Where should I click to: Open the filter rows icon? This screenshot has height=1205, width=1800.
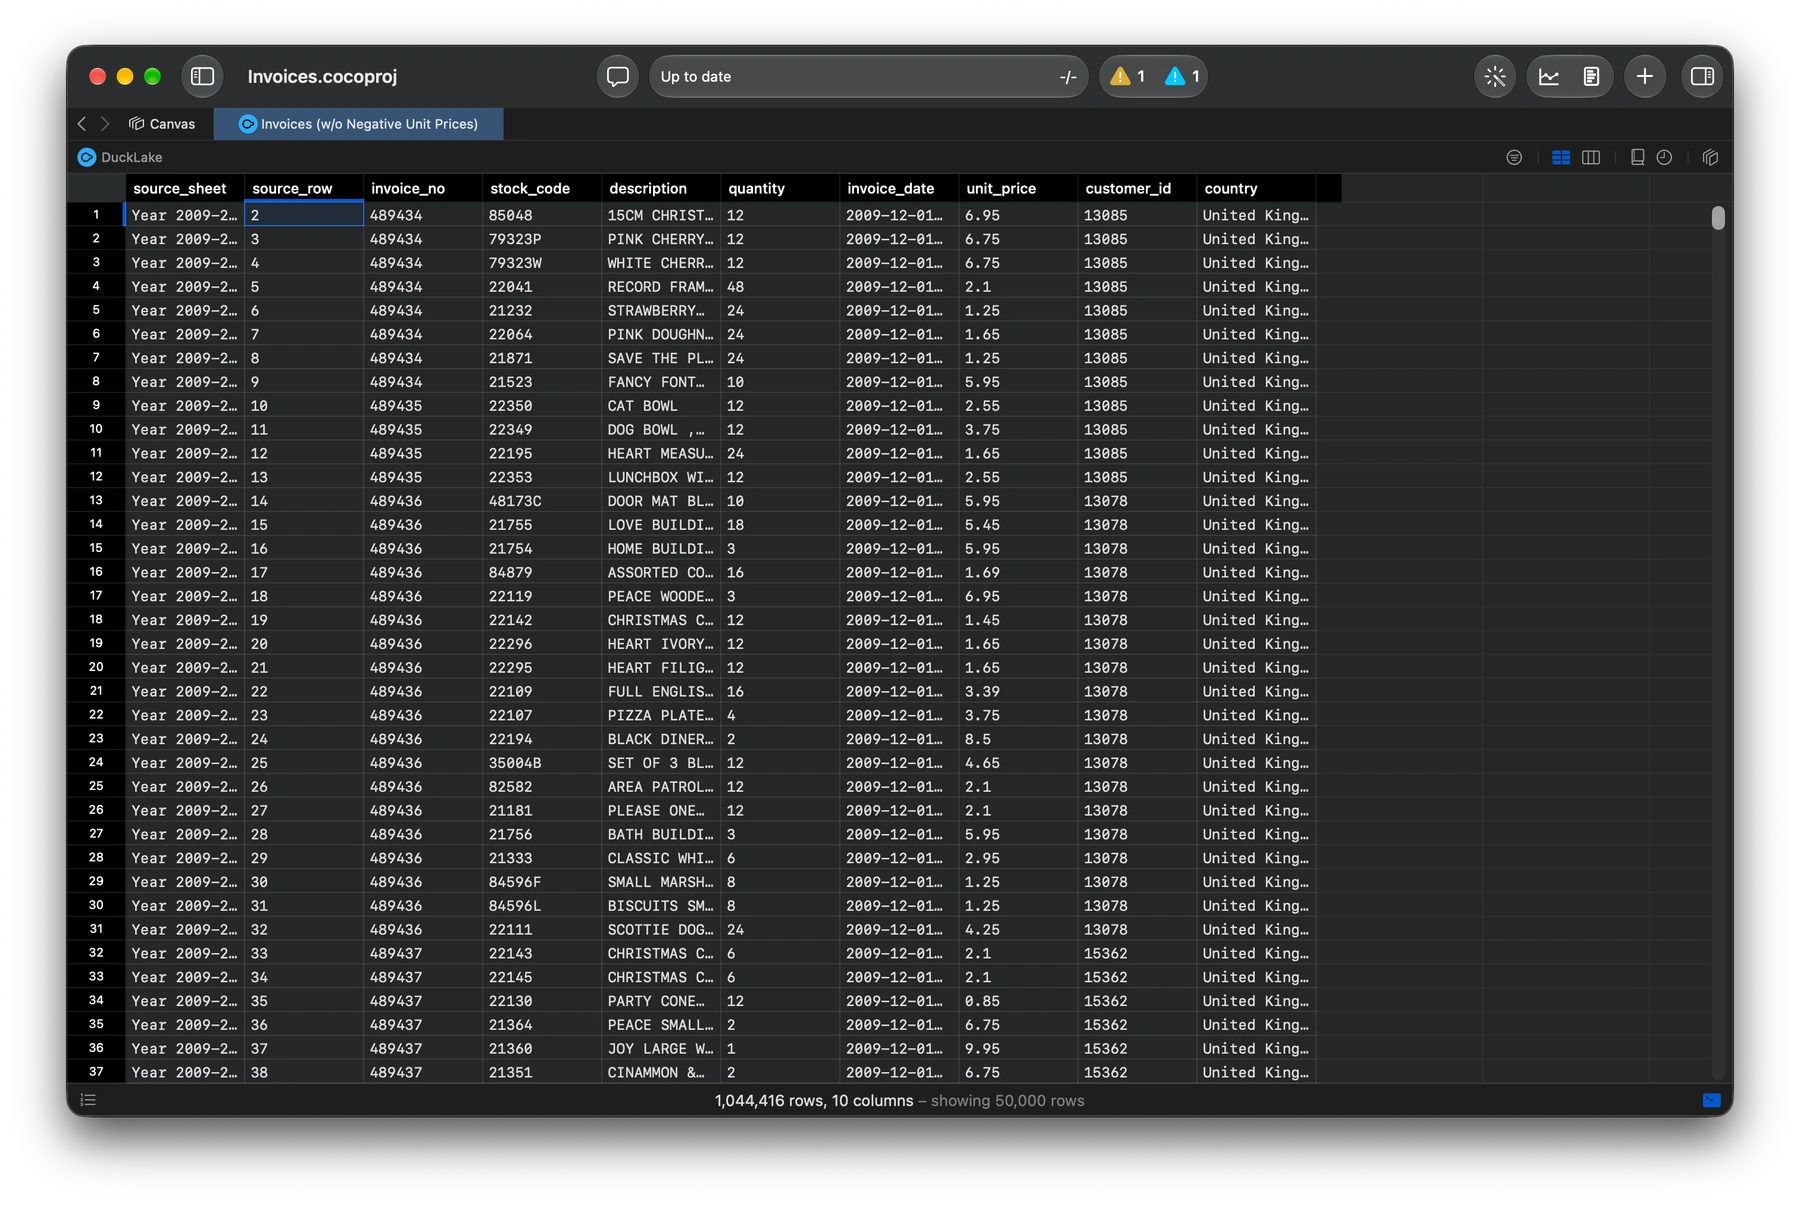pyautogui.click(x=1514, y=157)
